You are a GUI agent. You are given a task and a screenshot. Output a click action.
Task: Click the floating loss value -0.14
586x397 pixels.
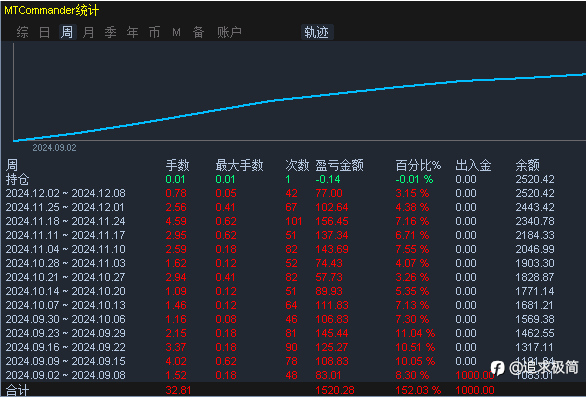328,179
